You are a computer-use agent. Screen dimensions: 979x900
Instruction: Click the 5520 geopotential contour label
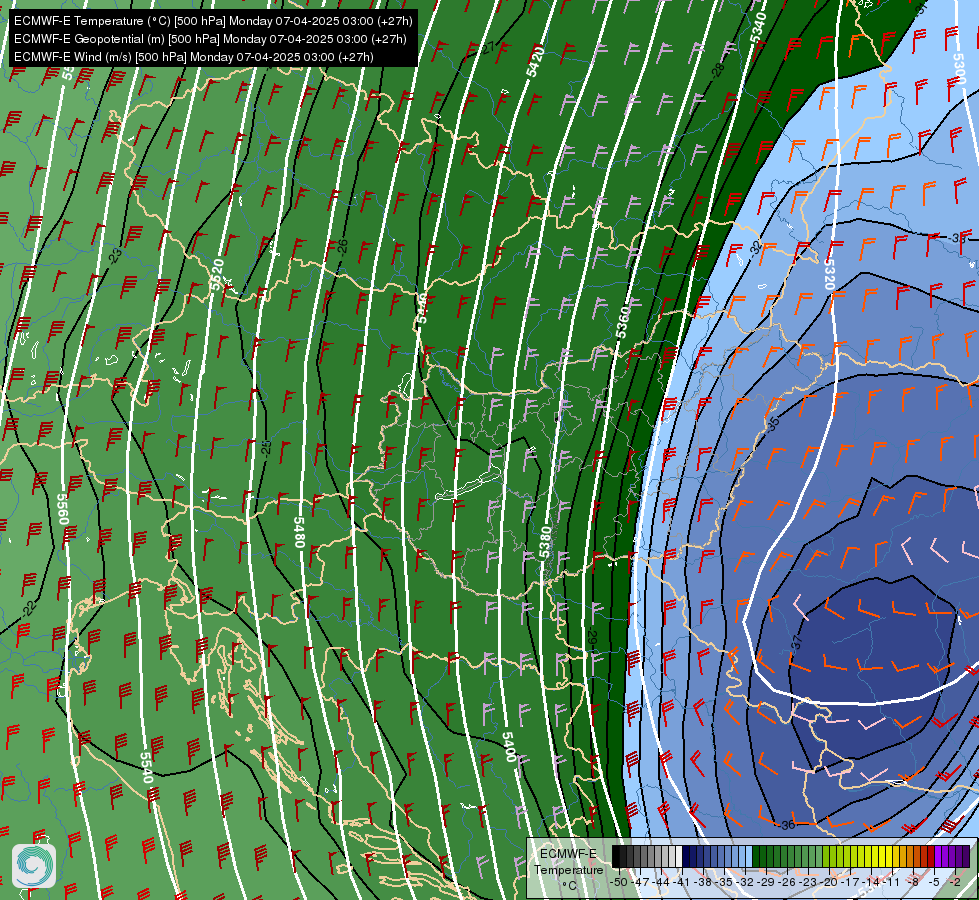(x=217, y=275)
